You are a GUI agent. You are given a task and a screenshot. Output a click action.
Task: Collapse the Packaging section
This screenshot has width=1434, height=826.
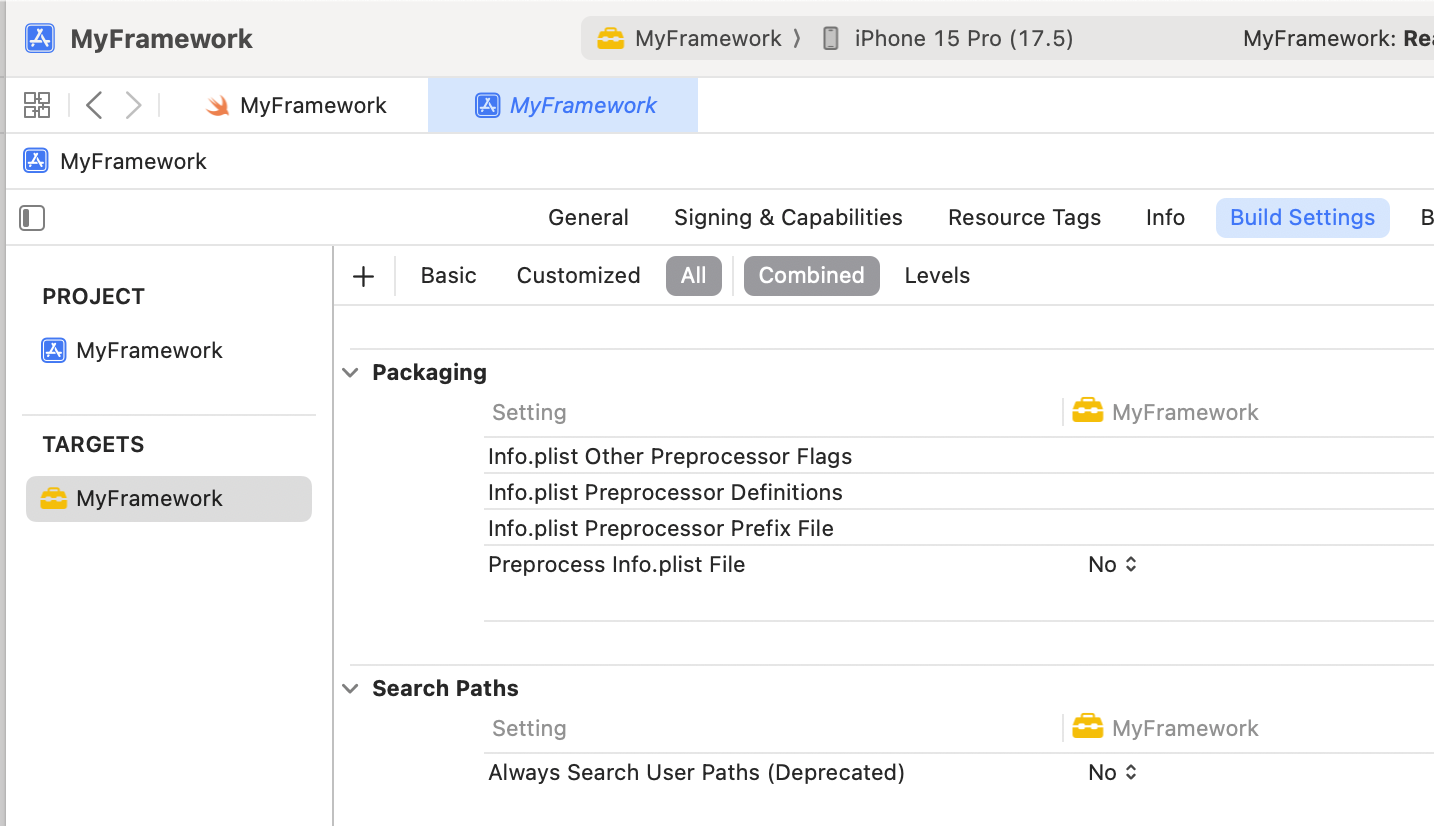coord(350,372)
